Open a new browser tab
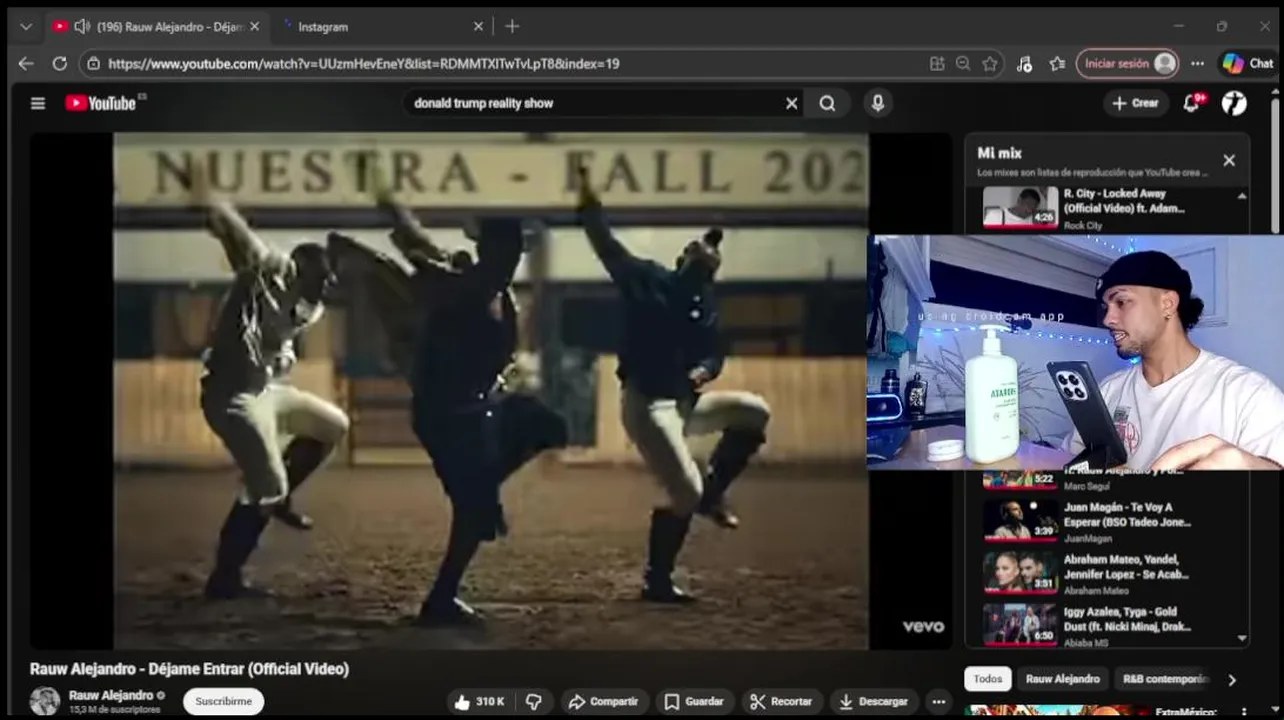The width and height of the screenshot is (1284, 720). tap(512, 26)
